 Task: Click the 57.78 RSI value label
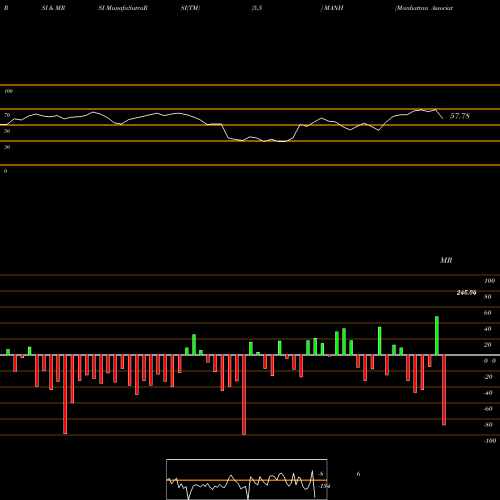460,116
